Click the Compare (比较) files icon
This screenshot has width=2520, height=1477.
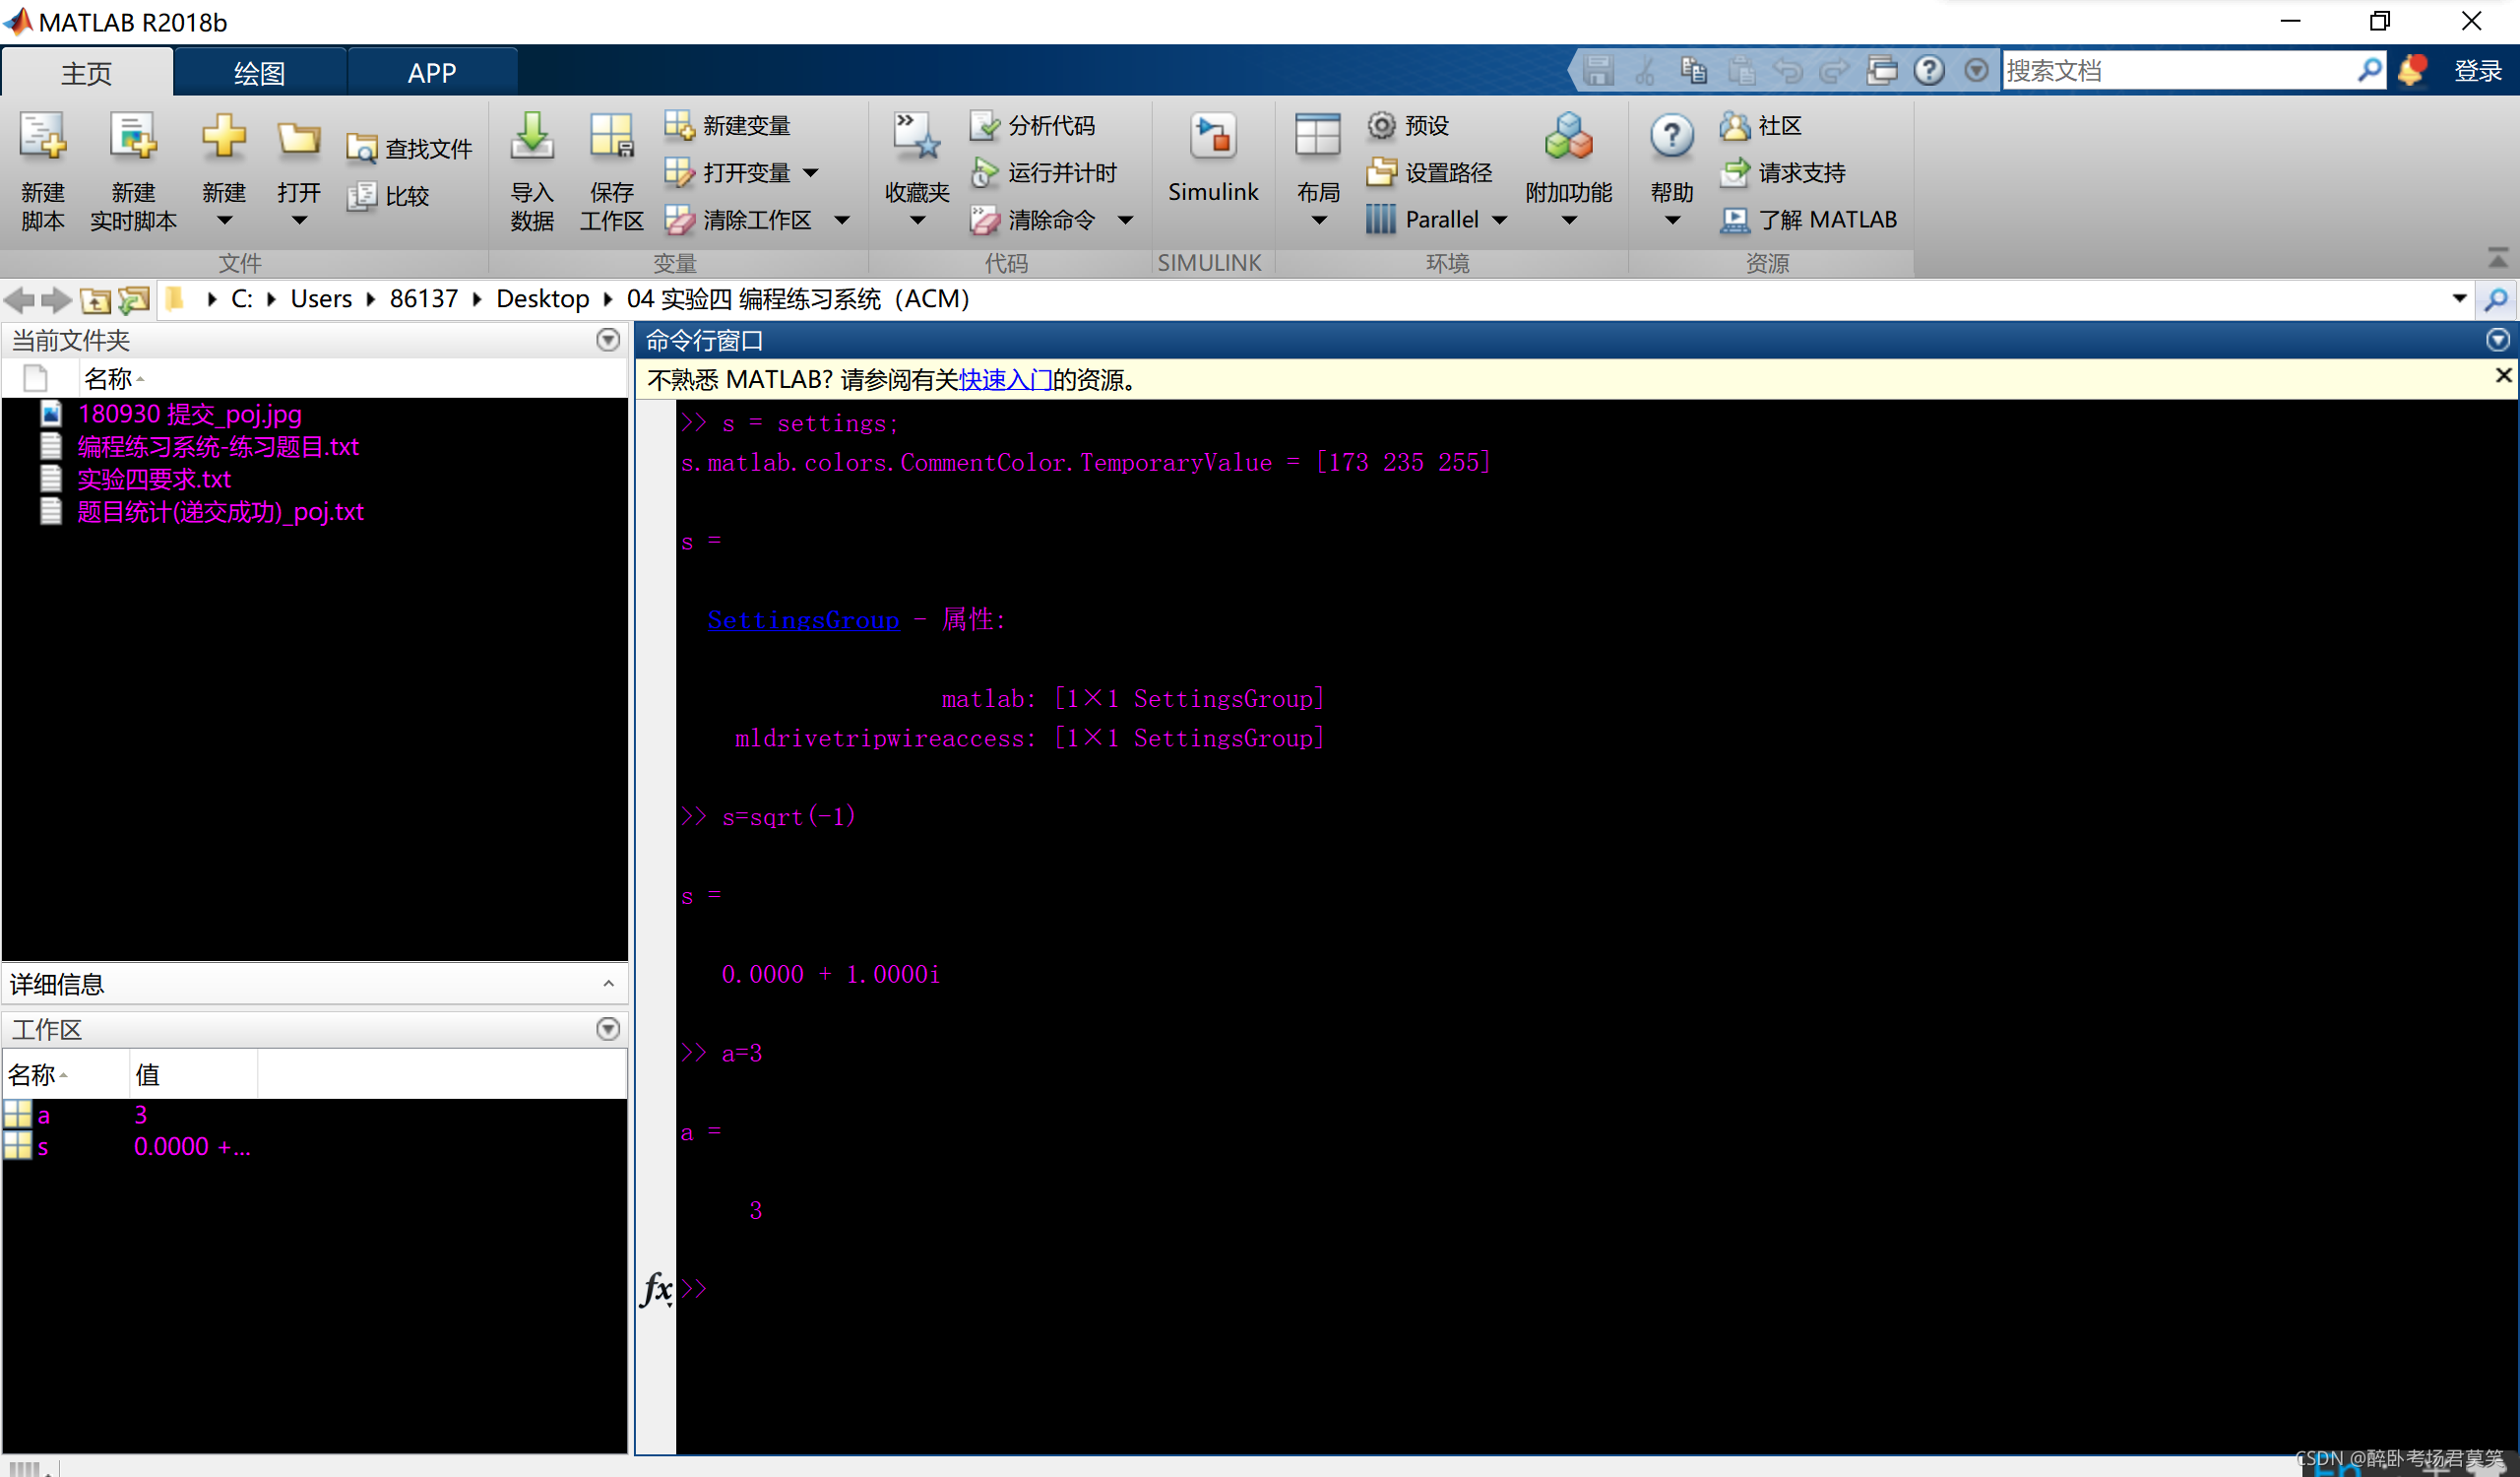[x=361, y=196]
